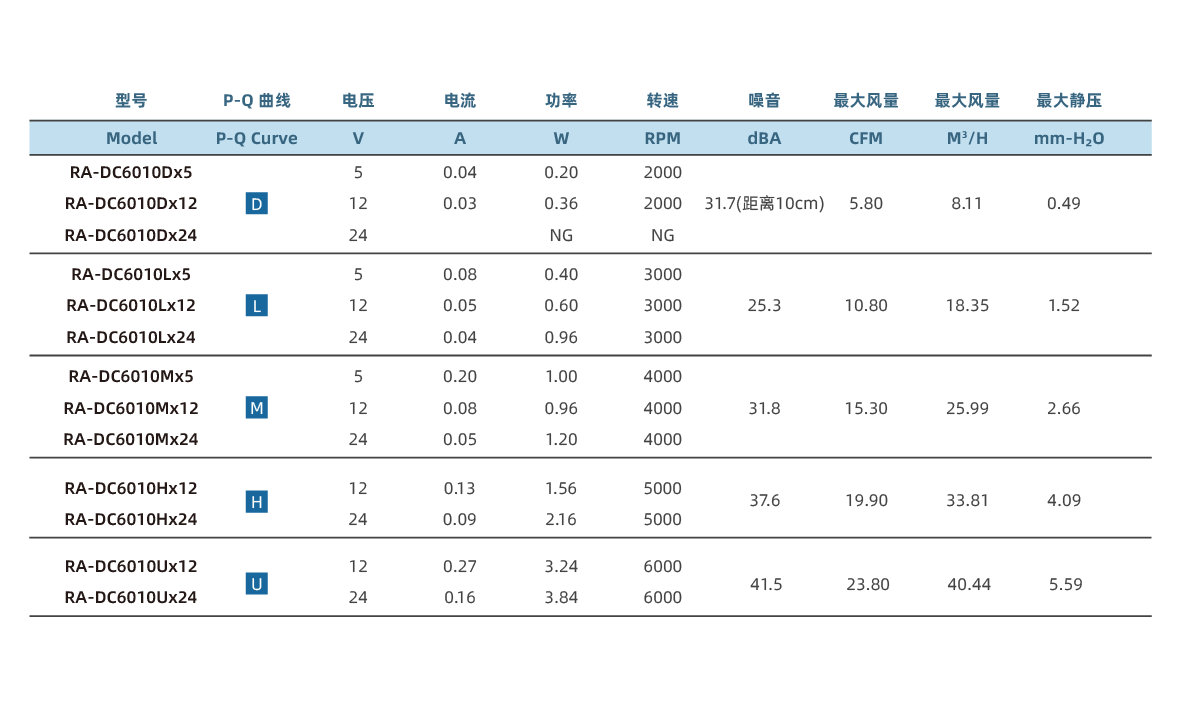Select the P-Q Curve column header
The image size is (1182, 709).
[256, 139]
